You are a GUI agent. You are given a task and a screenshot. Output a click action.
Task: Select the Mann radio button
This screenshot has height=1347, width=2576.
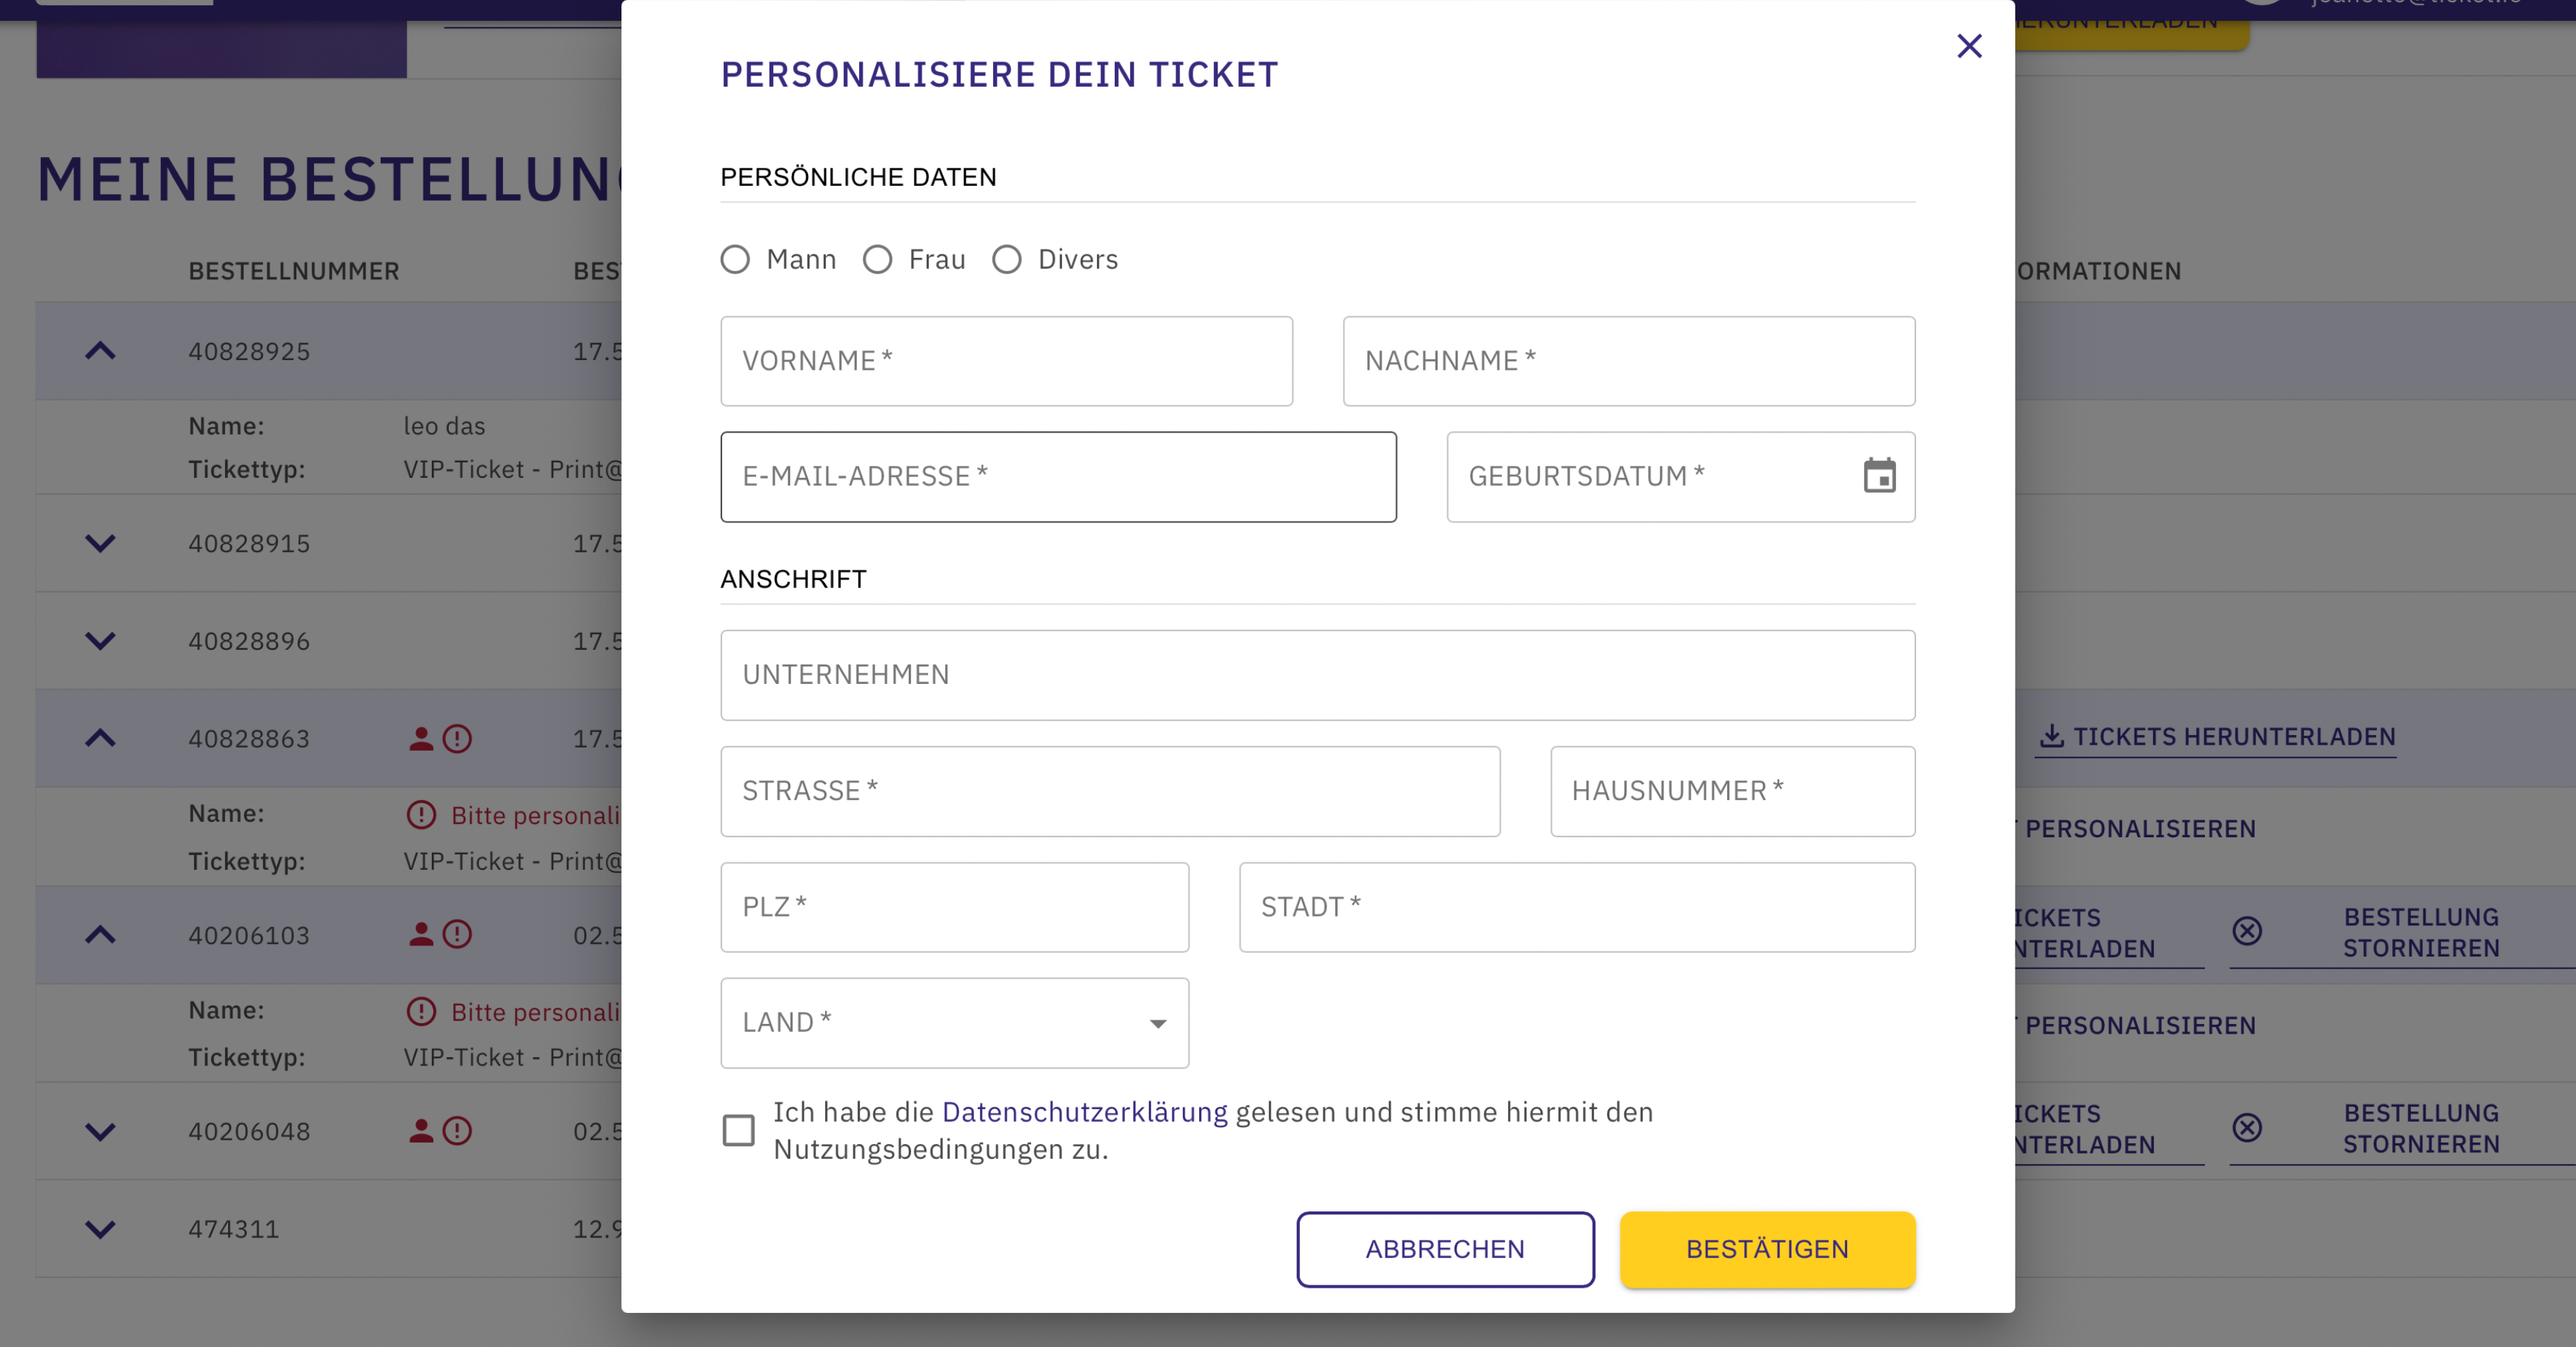[x=735, y=260]
